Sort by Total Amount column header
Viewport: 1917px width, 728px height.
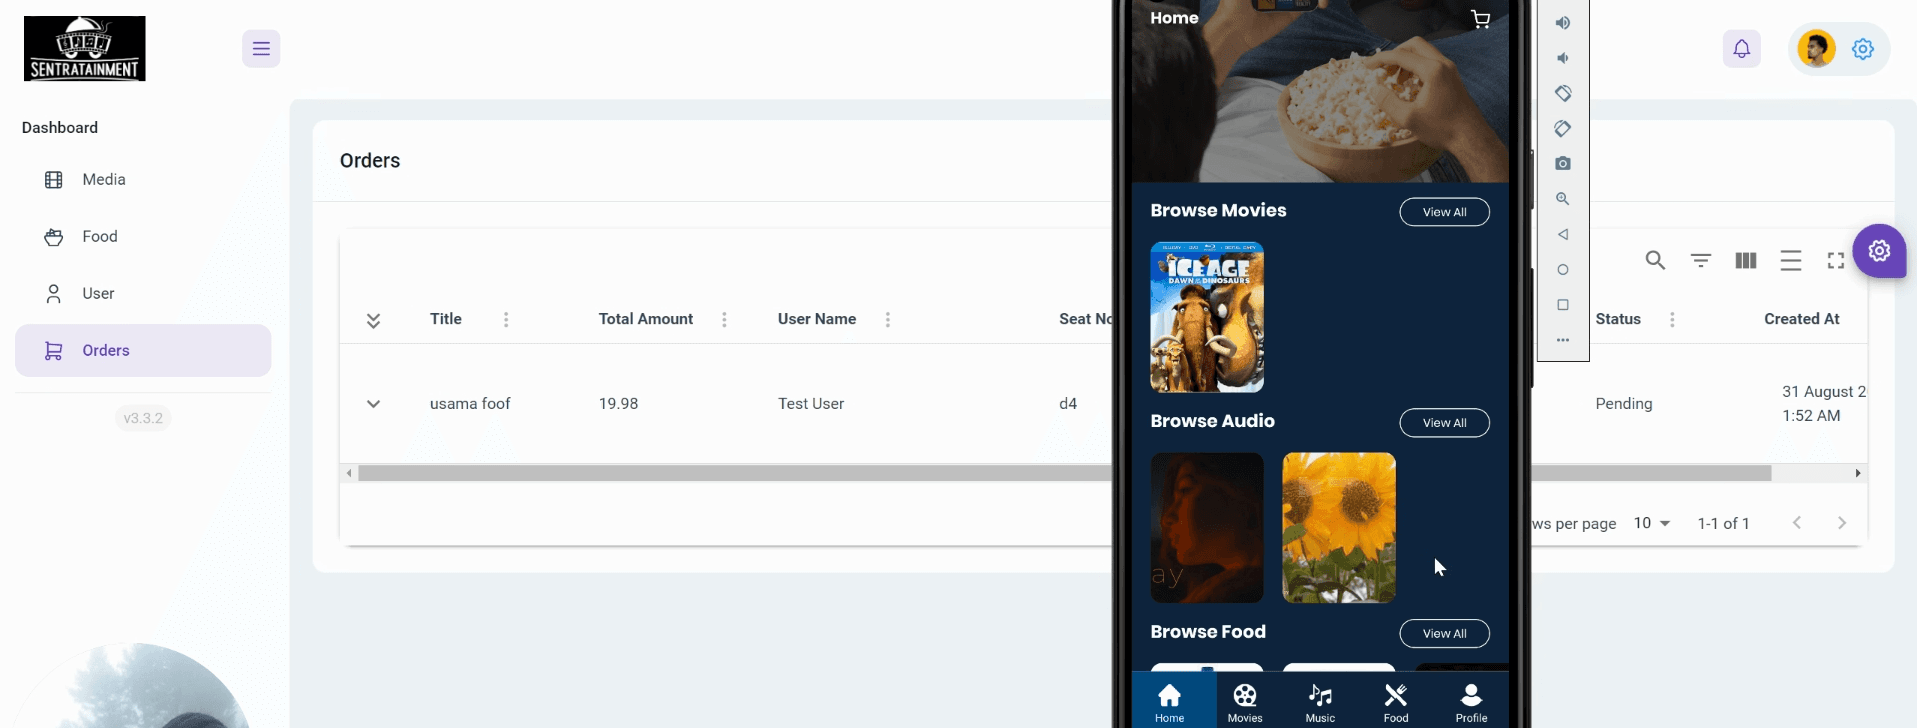[x=646, y=319]
